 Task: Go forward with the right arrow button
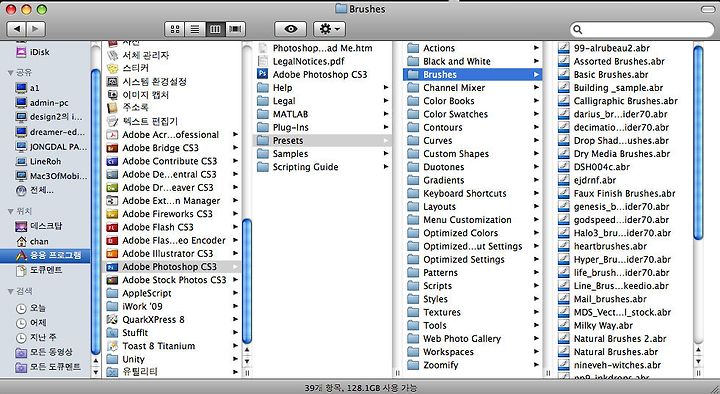[36, 29]
